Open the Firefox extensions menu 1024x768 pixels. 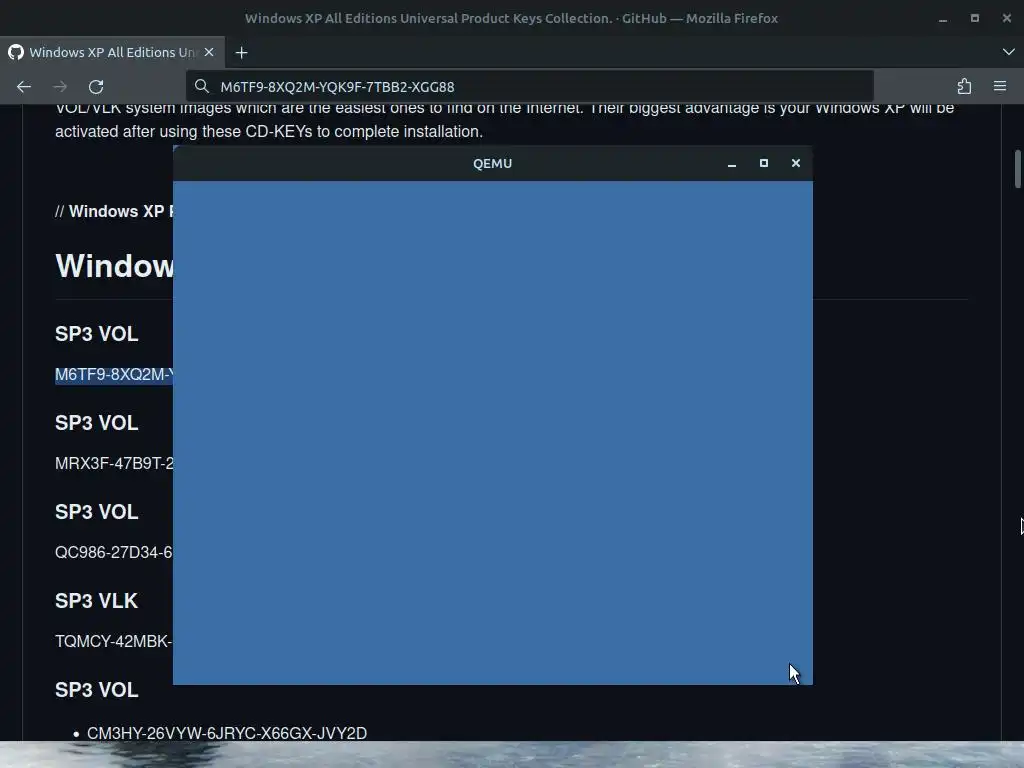click(x=964, y=86)
